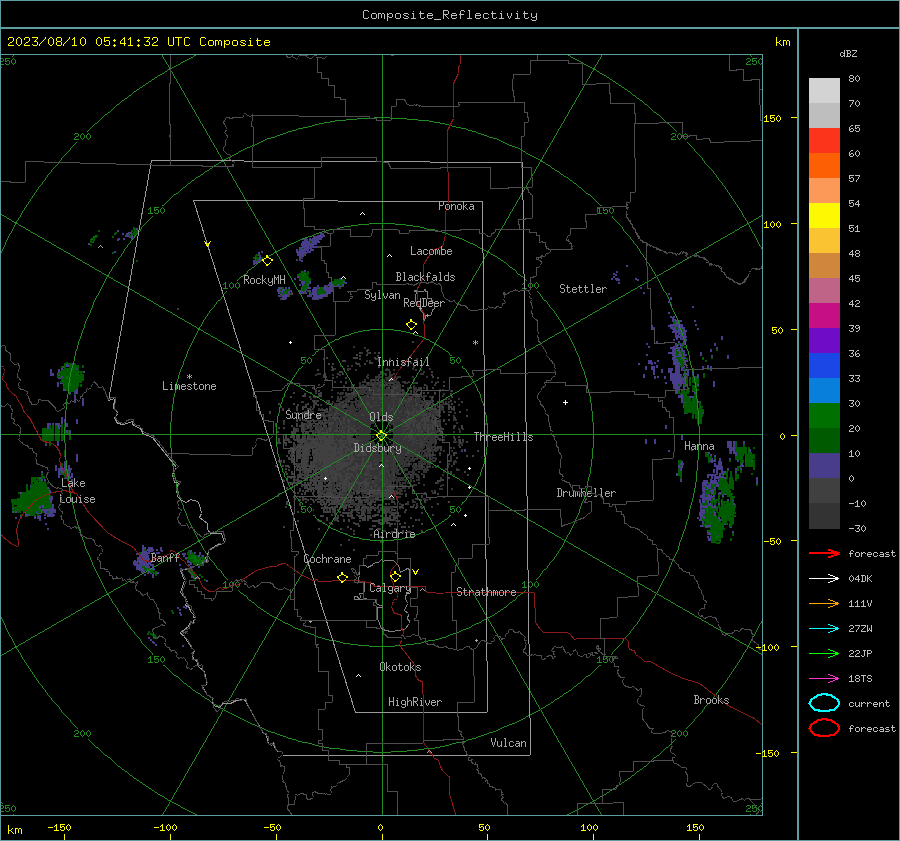900x841 pixels.
Task: Click the Strathmore town label
Action: pyautogui.click(x=486, y=592)
